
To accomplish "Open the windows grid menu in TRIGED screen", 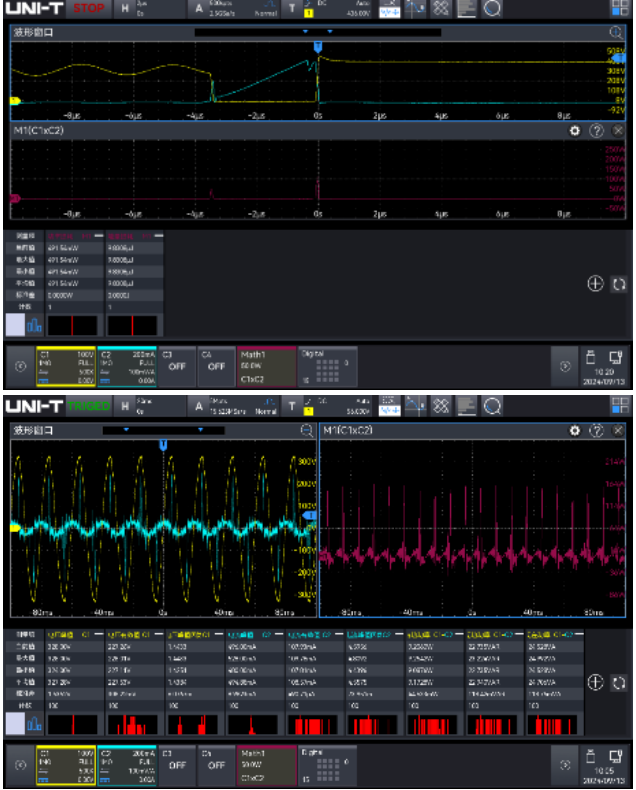I will 620,405.
